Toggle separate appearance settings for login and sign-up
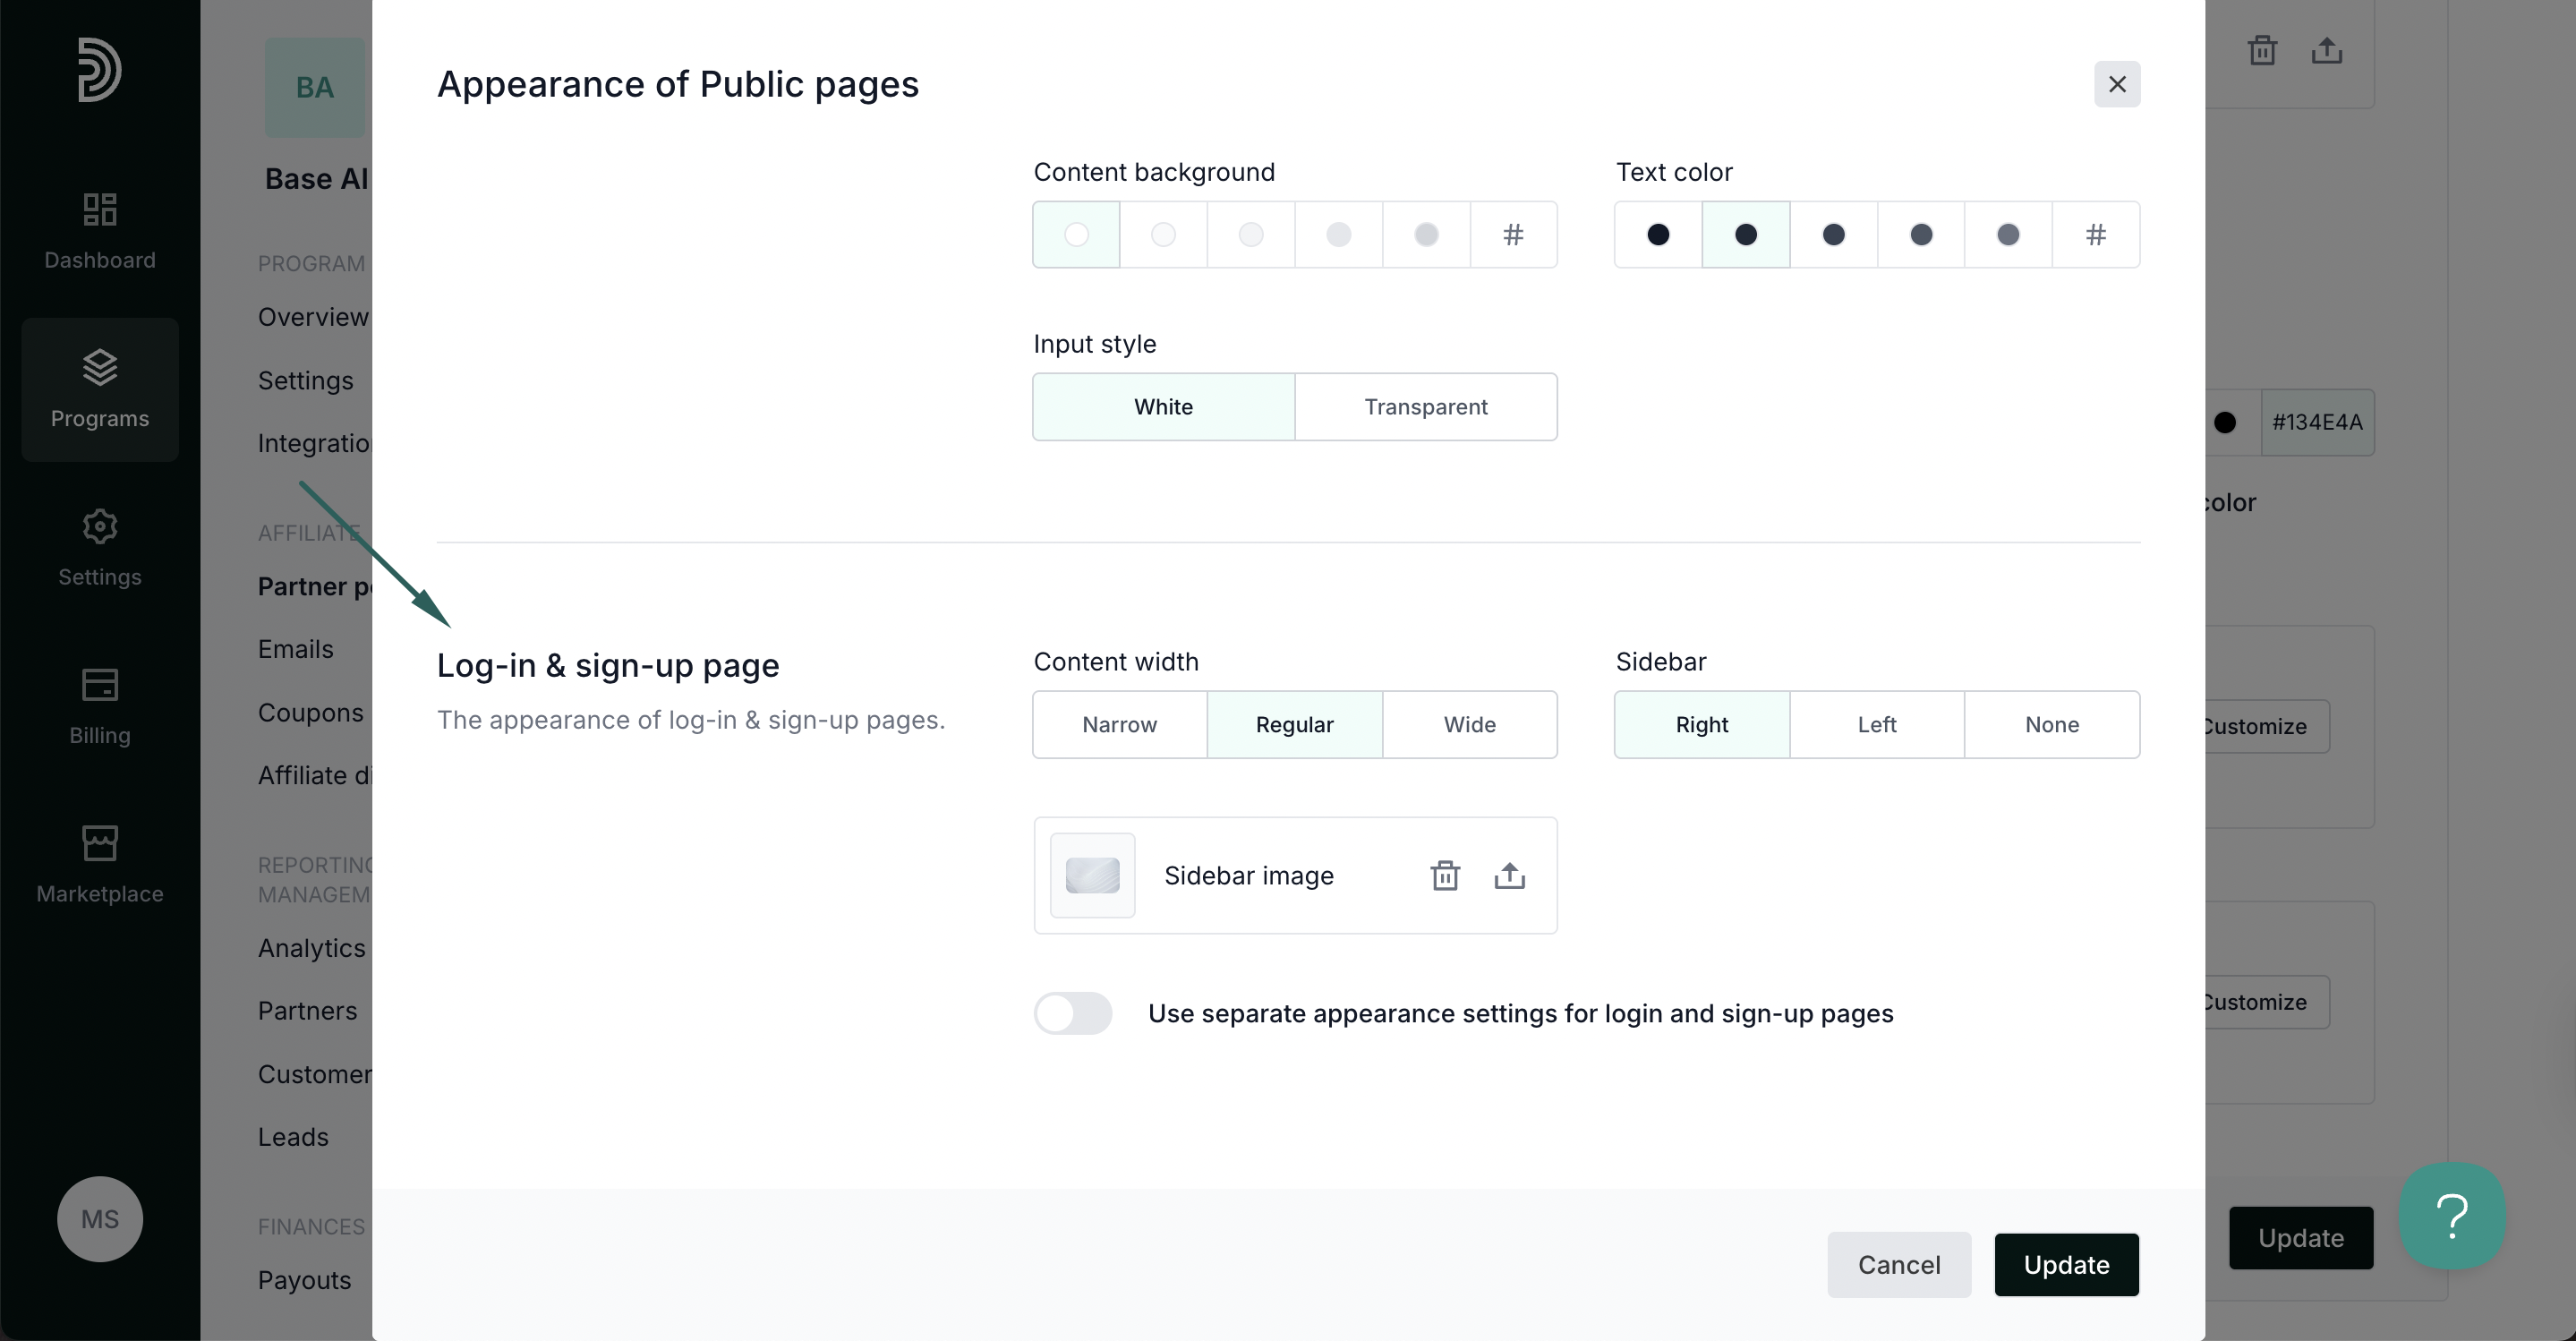The height and width of the screenshot is (1341, 2576). pyautogui.click(x=1073, y=1013)
